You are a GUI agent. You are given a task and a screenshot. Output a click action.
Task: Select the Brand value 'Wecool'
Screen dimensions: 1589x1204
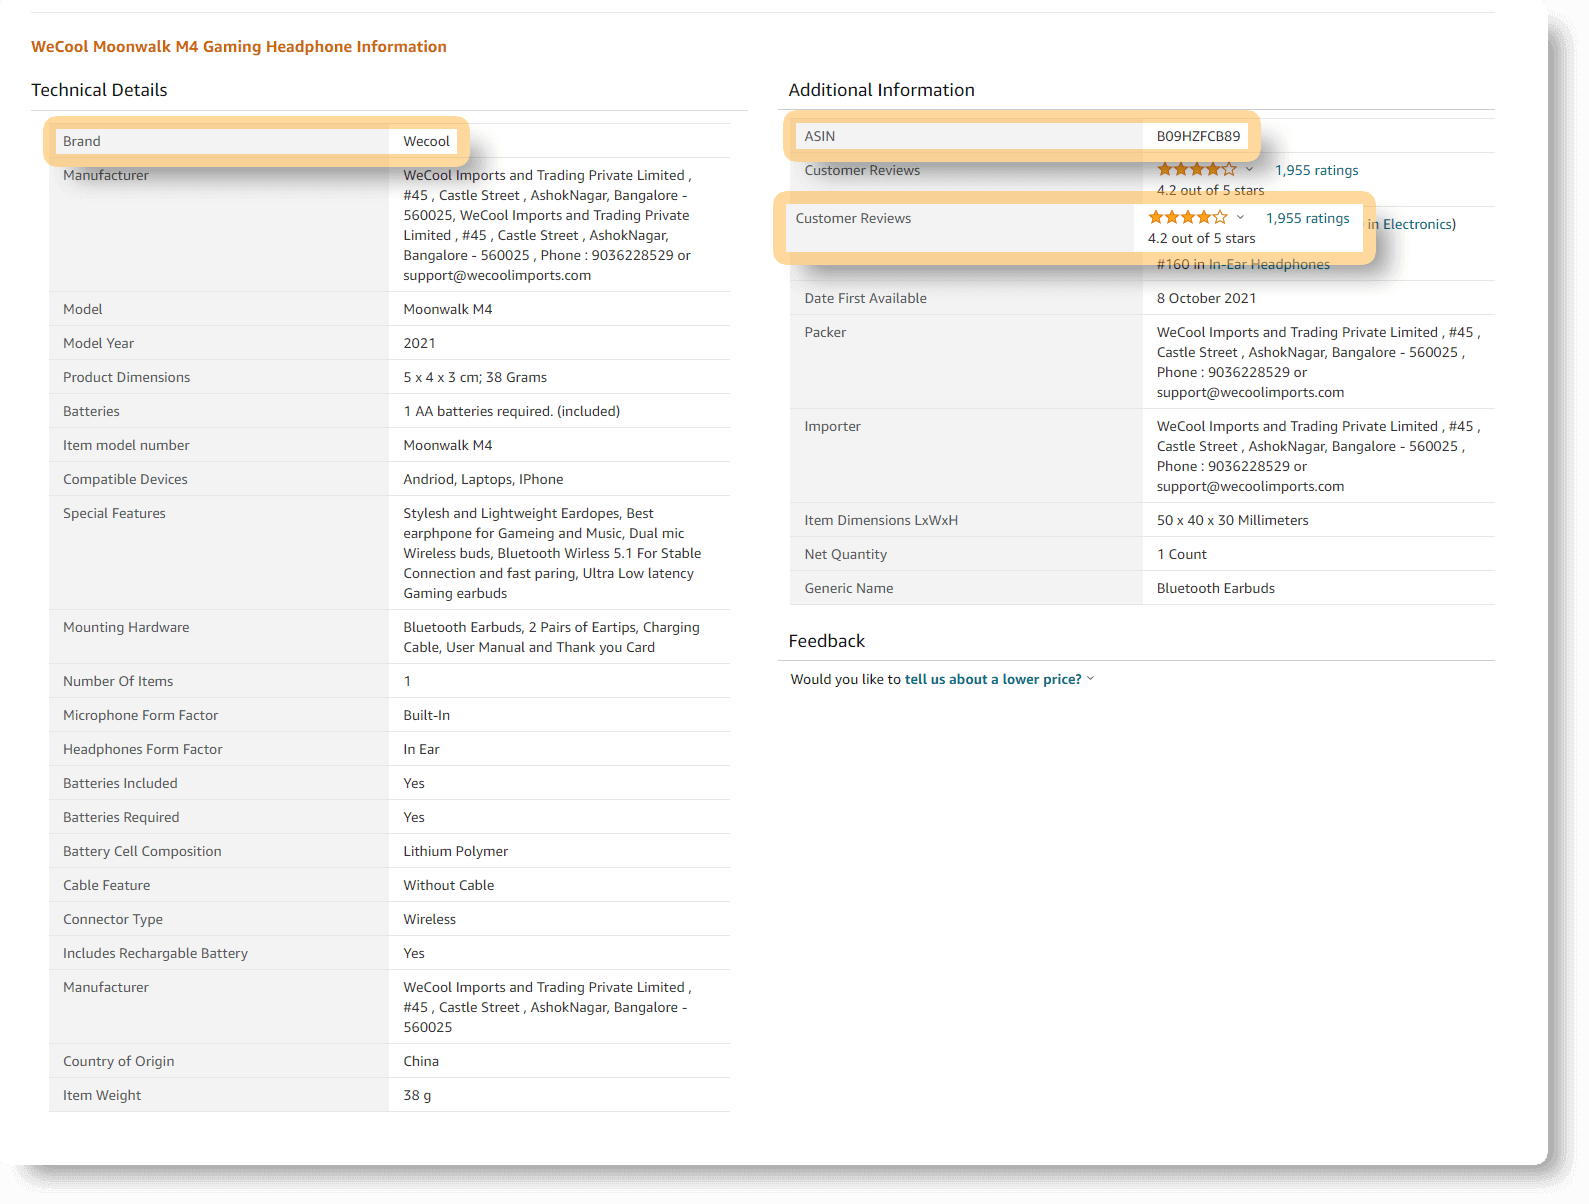point(426,141)
